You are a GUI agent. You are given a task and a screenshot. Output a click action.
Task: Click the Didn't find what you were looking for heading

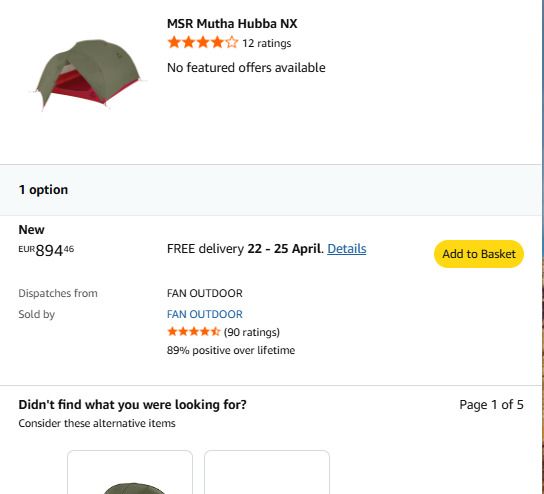(132, 405)
